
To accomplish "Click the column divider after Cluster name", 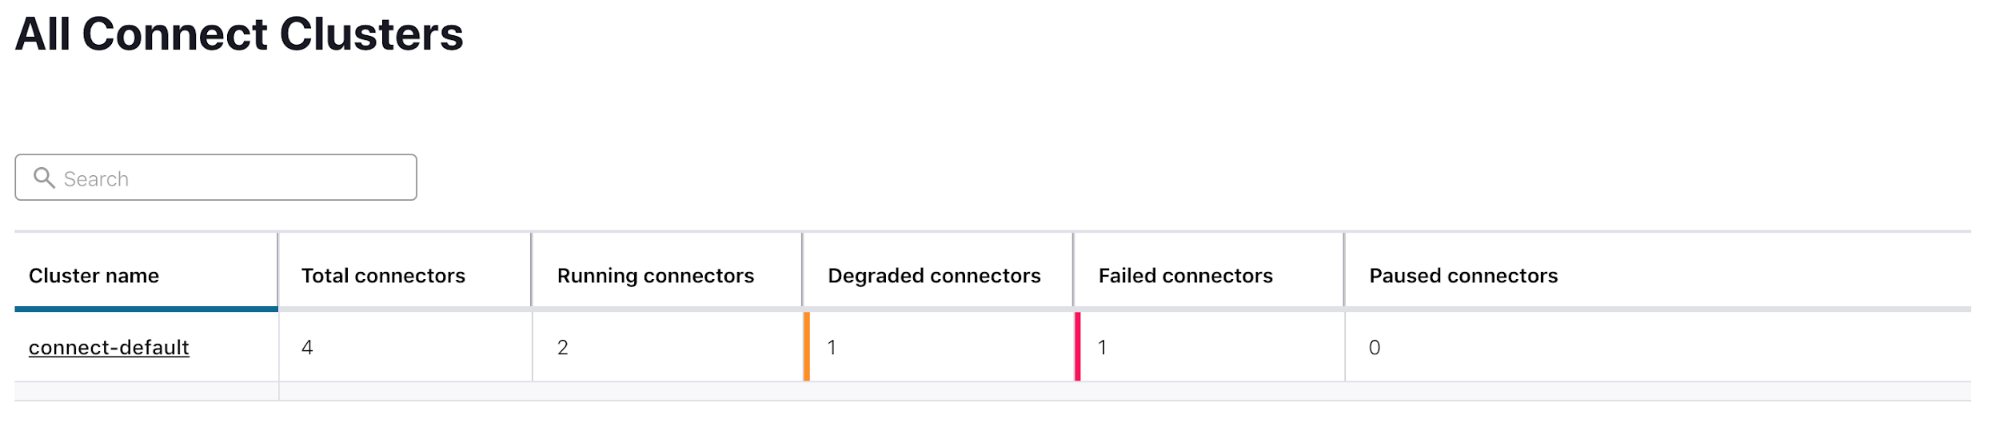I will pyautogui.click(x=278, y=270).
